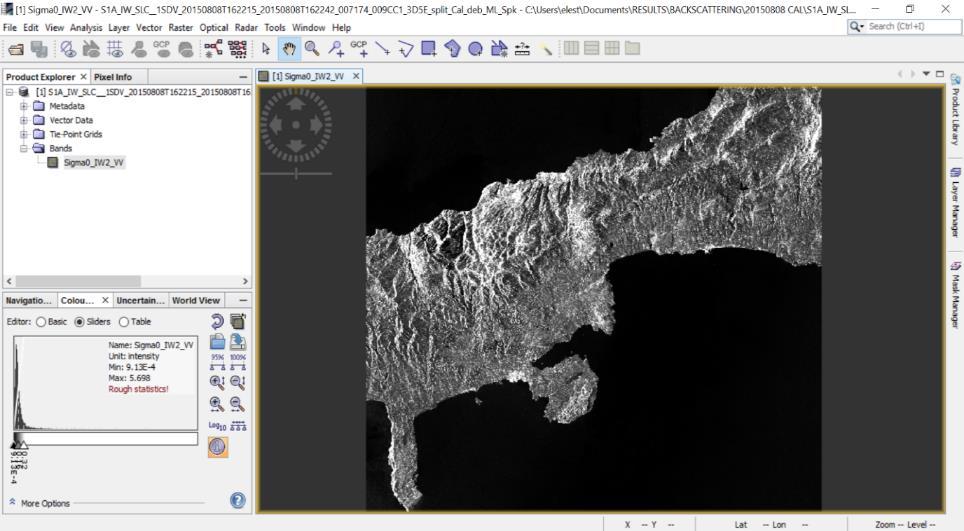964x531 pixels.
Task: Select the GCP placing tool
Action: click(x=359, y=49)
